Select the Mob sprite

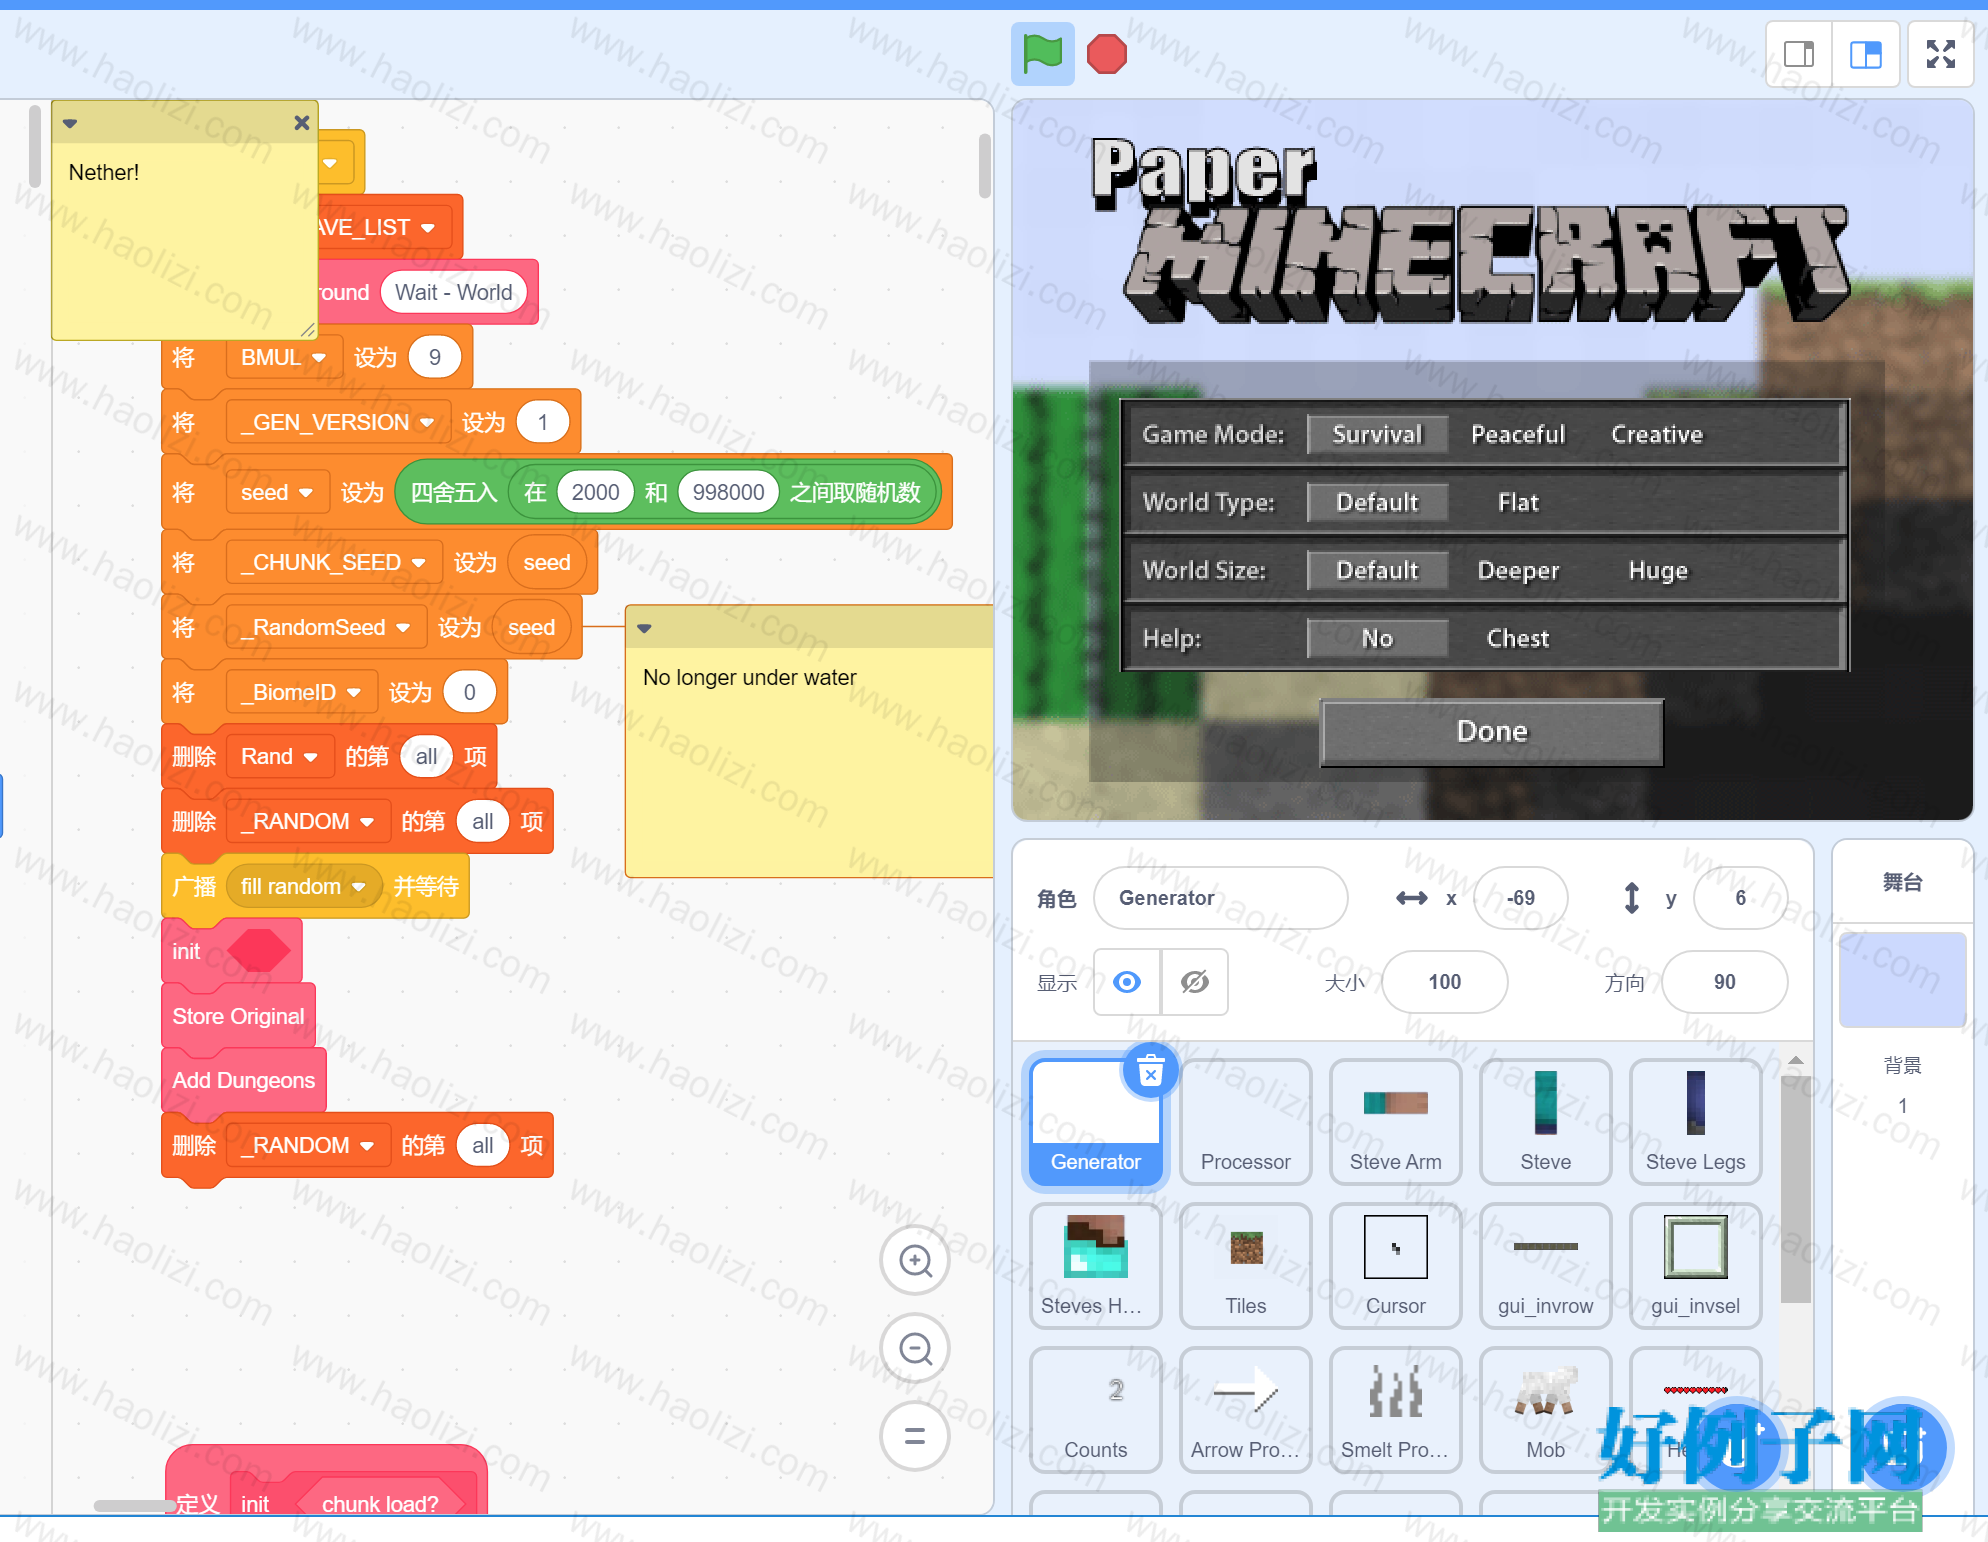[x=1545, y=1411]
